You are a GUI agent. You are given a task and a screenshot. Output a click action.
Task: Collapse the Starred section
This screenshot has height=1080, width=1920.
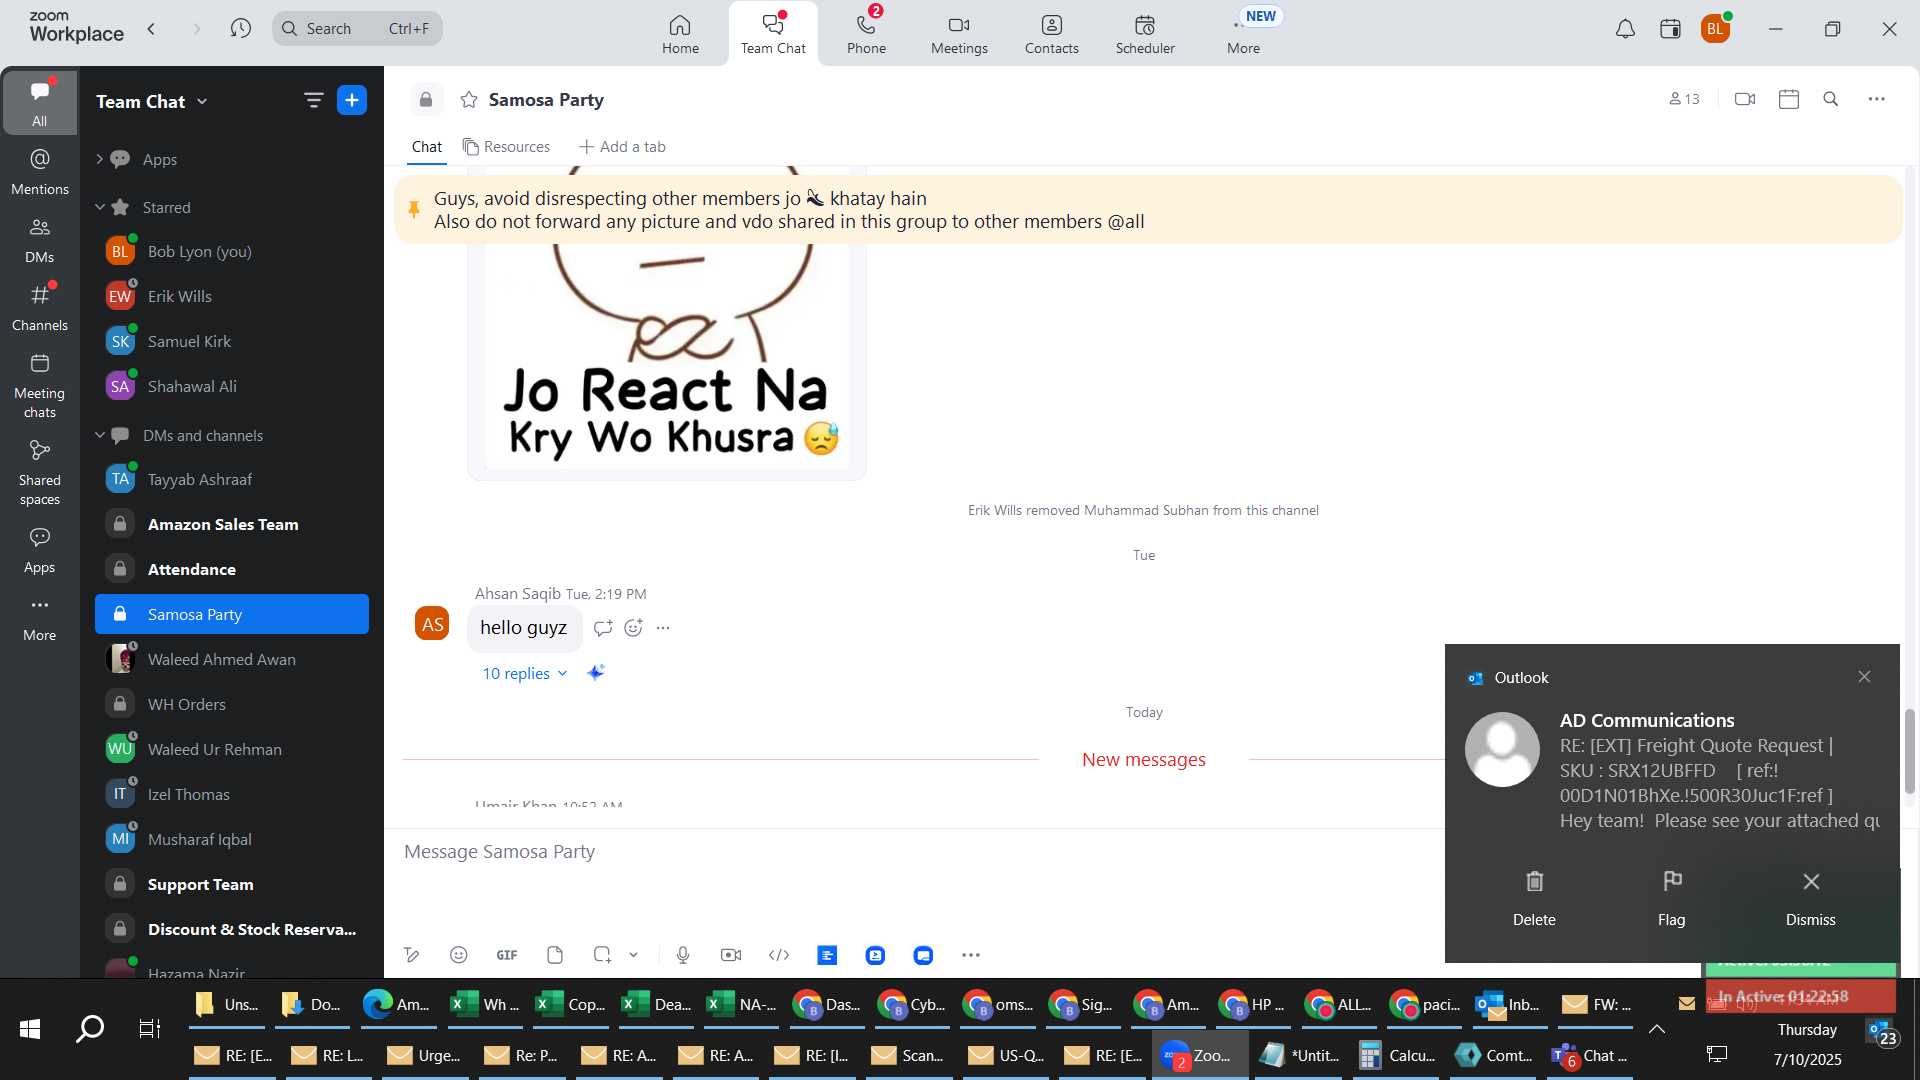point(99,207)
